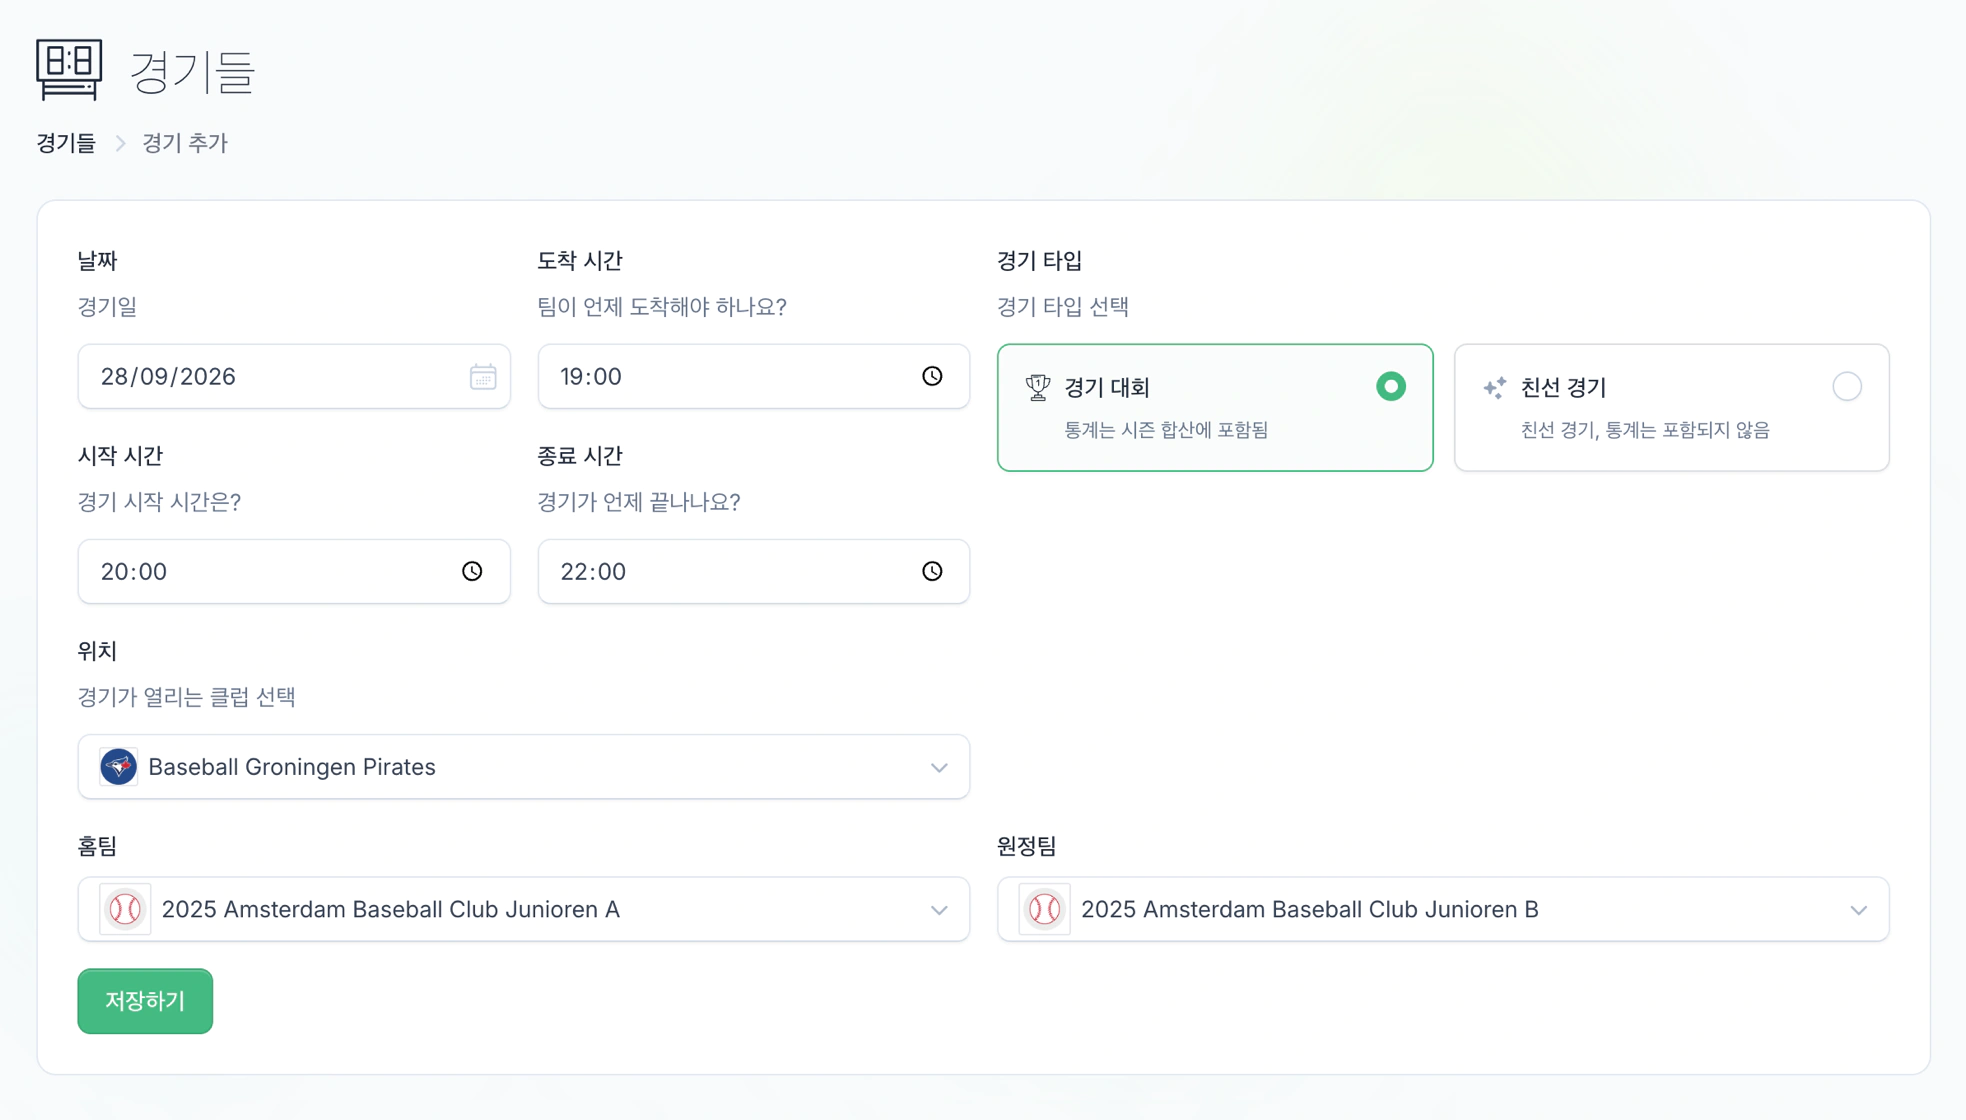The image size is (1966, 1120).
Task: Click the end time input 22:00
Action: tap(754, 571)
